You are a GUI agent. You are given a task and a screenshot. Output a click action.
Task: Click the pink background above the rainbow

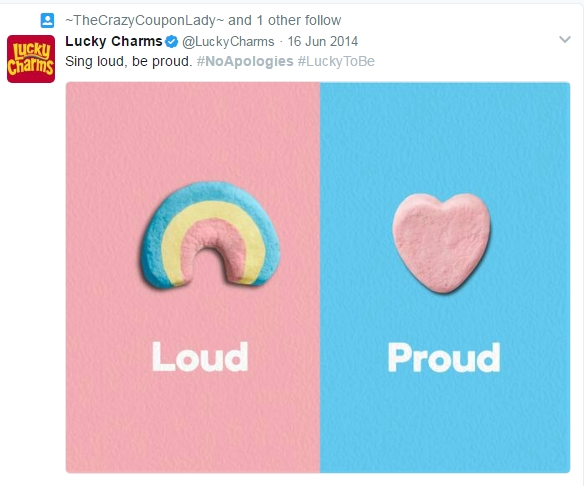pyautogui.click(x=193, y=130)
